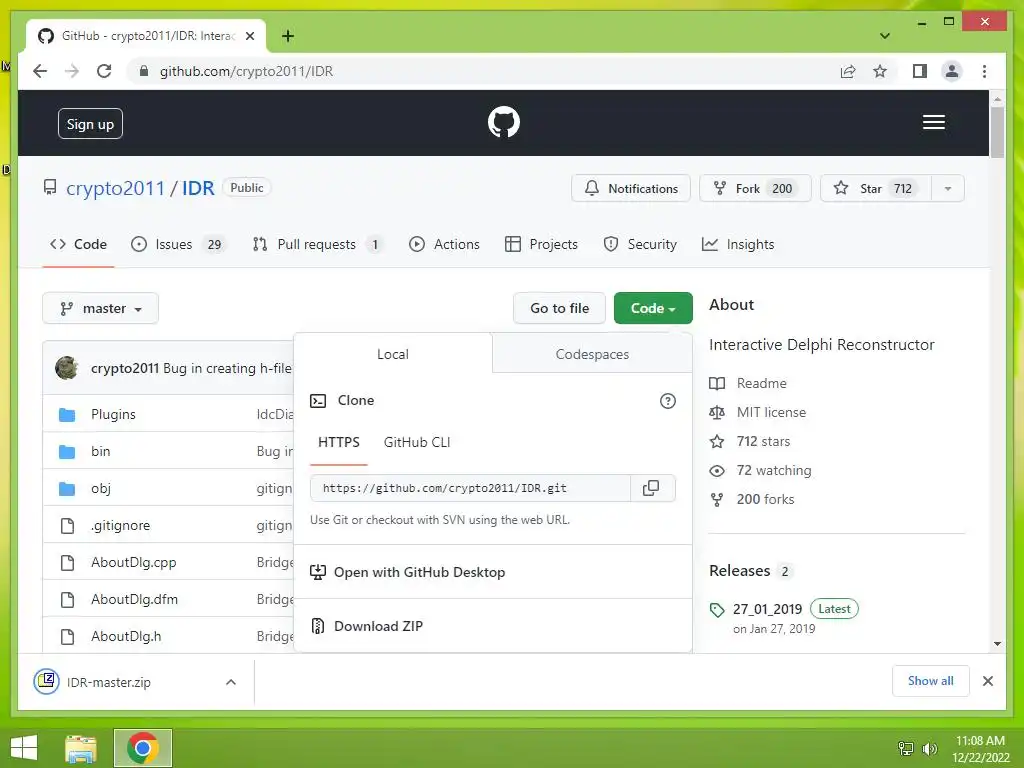Click the Plugins folder icon

click(67, 415)
